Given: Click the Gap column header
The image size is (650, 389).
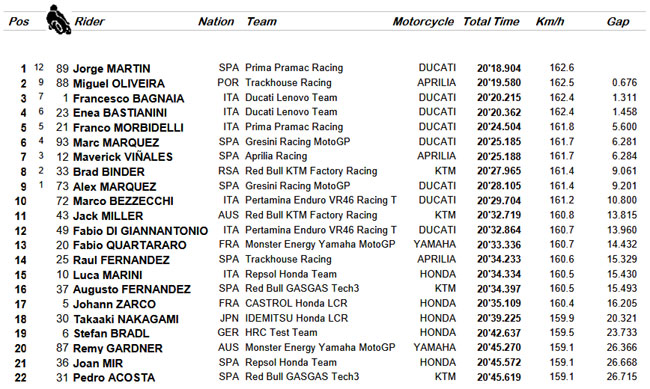Looking at the screenshot, I should (618, 22).
